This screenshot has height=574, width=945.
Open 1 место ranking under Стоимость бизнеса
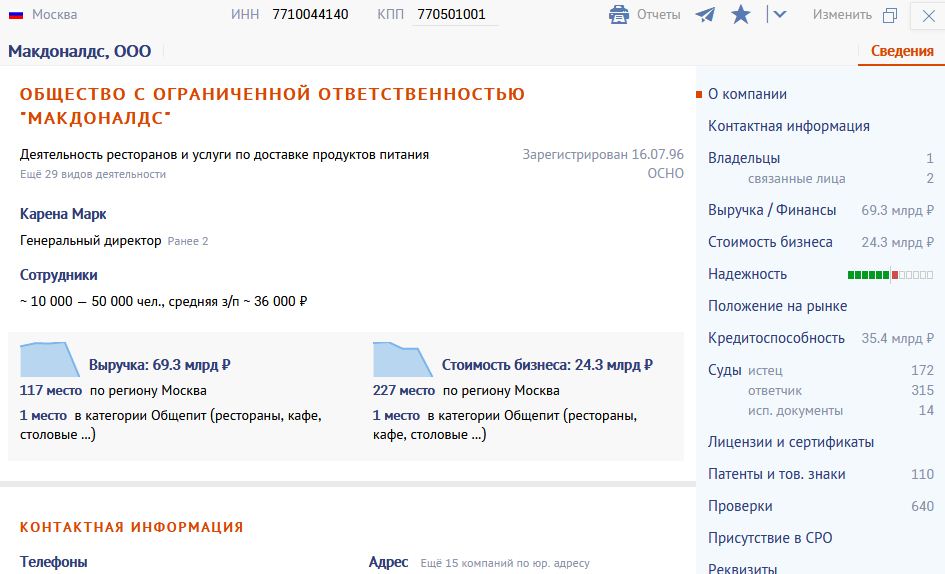pos(397,416)
